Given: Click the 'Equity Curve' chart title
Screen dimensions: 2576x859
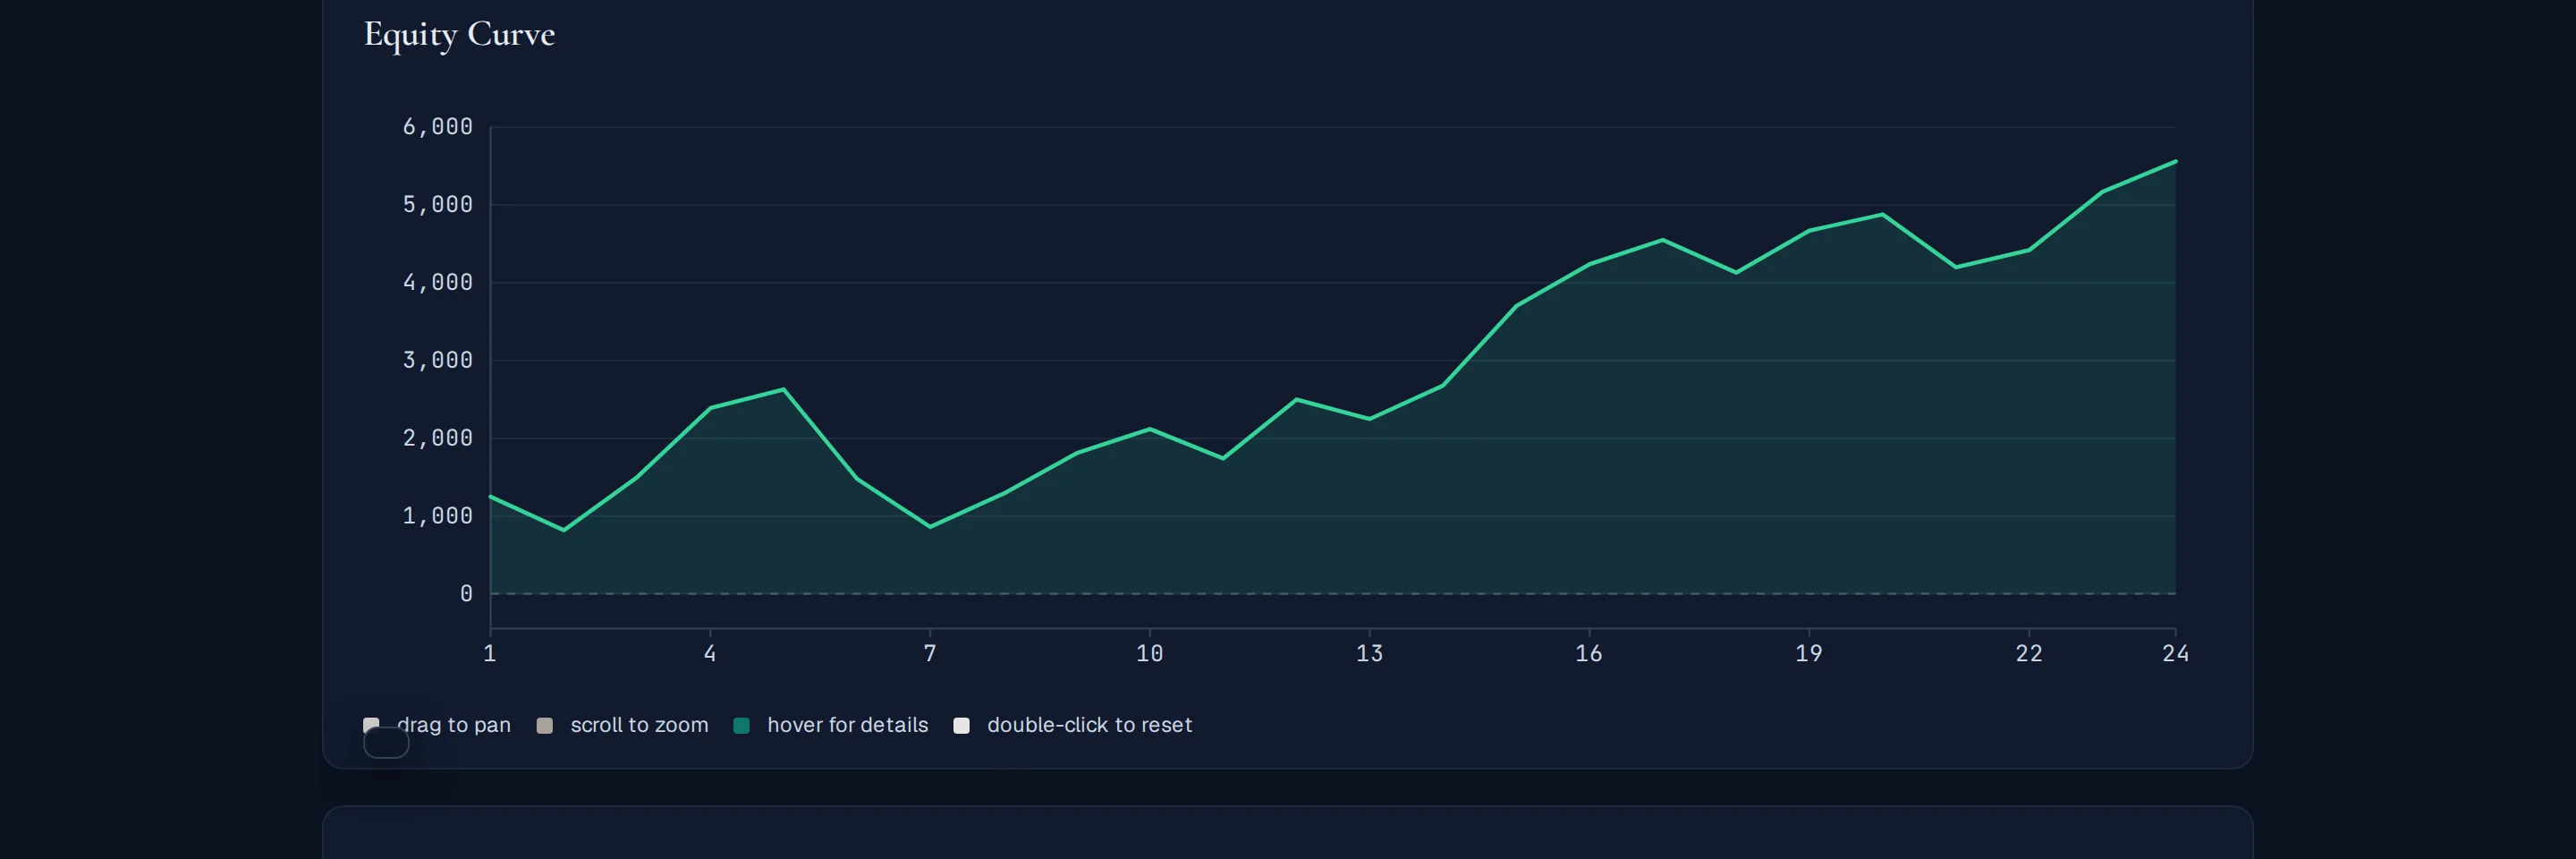Looking at the screenshot, I should (x=459, y=35).
